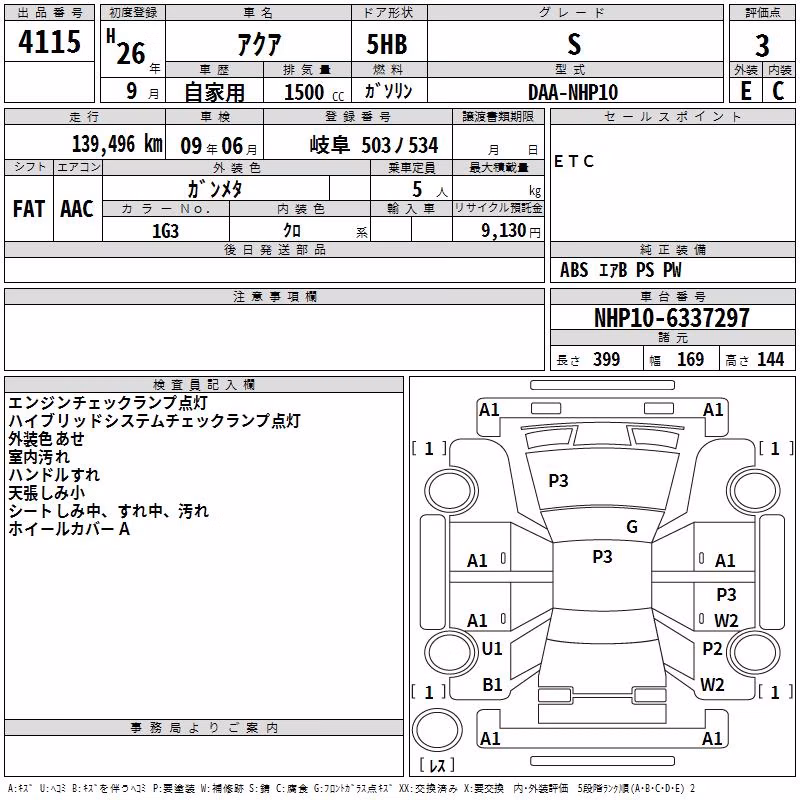Select the 車台番号 header
This screenshot has height=800, width=800.
673,296
